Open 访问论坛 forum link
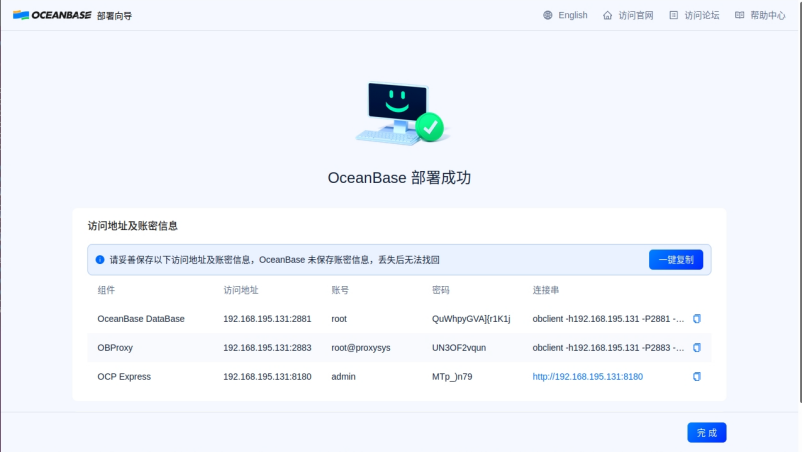The height and width of the screenshot is (453, 802). (702, 15)
